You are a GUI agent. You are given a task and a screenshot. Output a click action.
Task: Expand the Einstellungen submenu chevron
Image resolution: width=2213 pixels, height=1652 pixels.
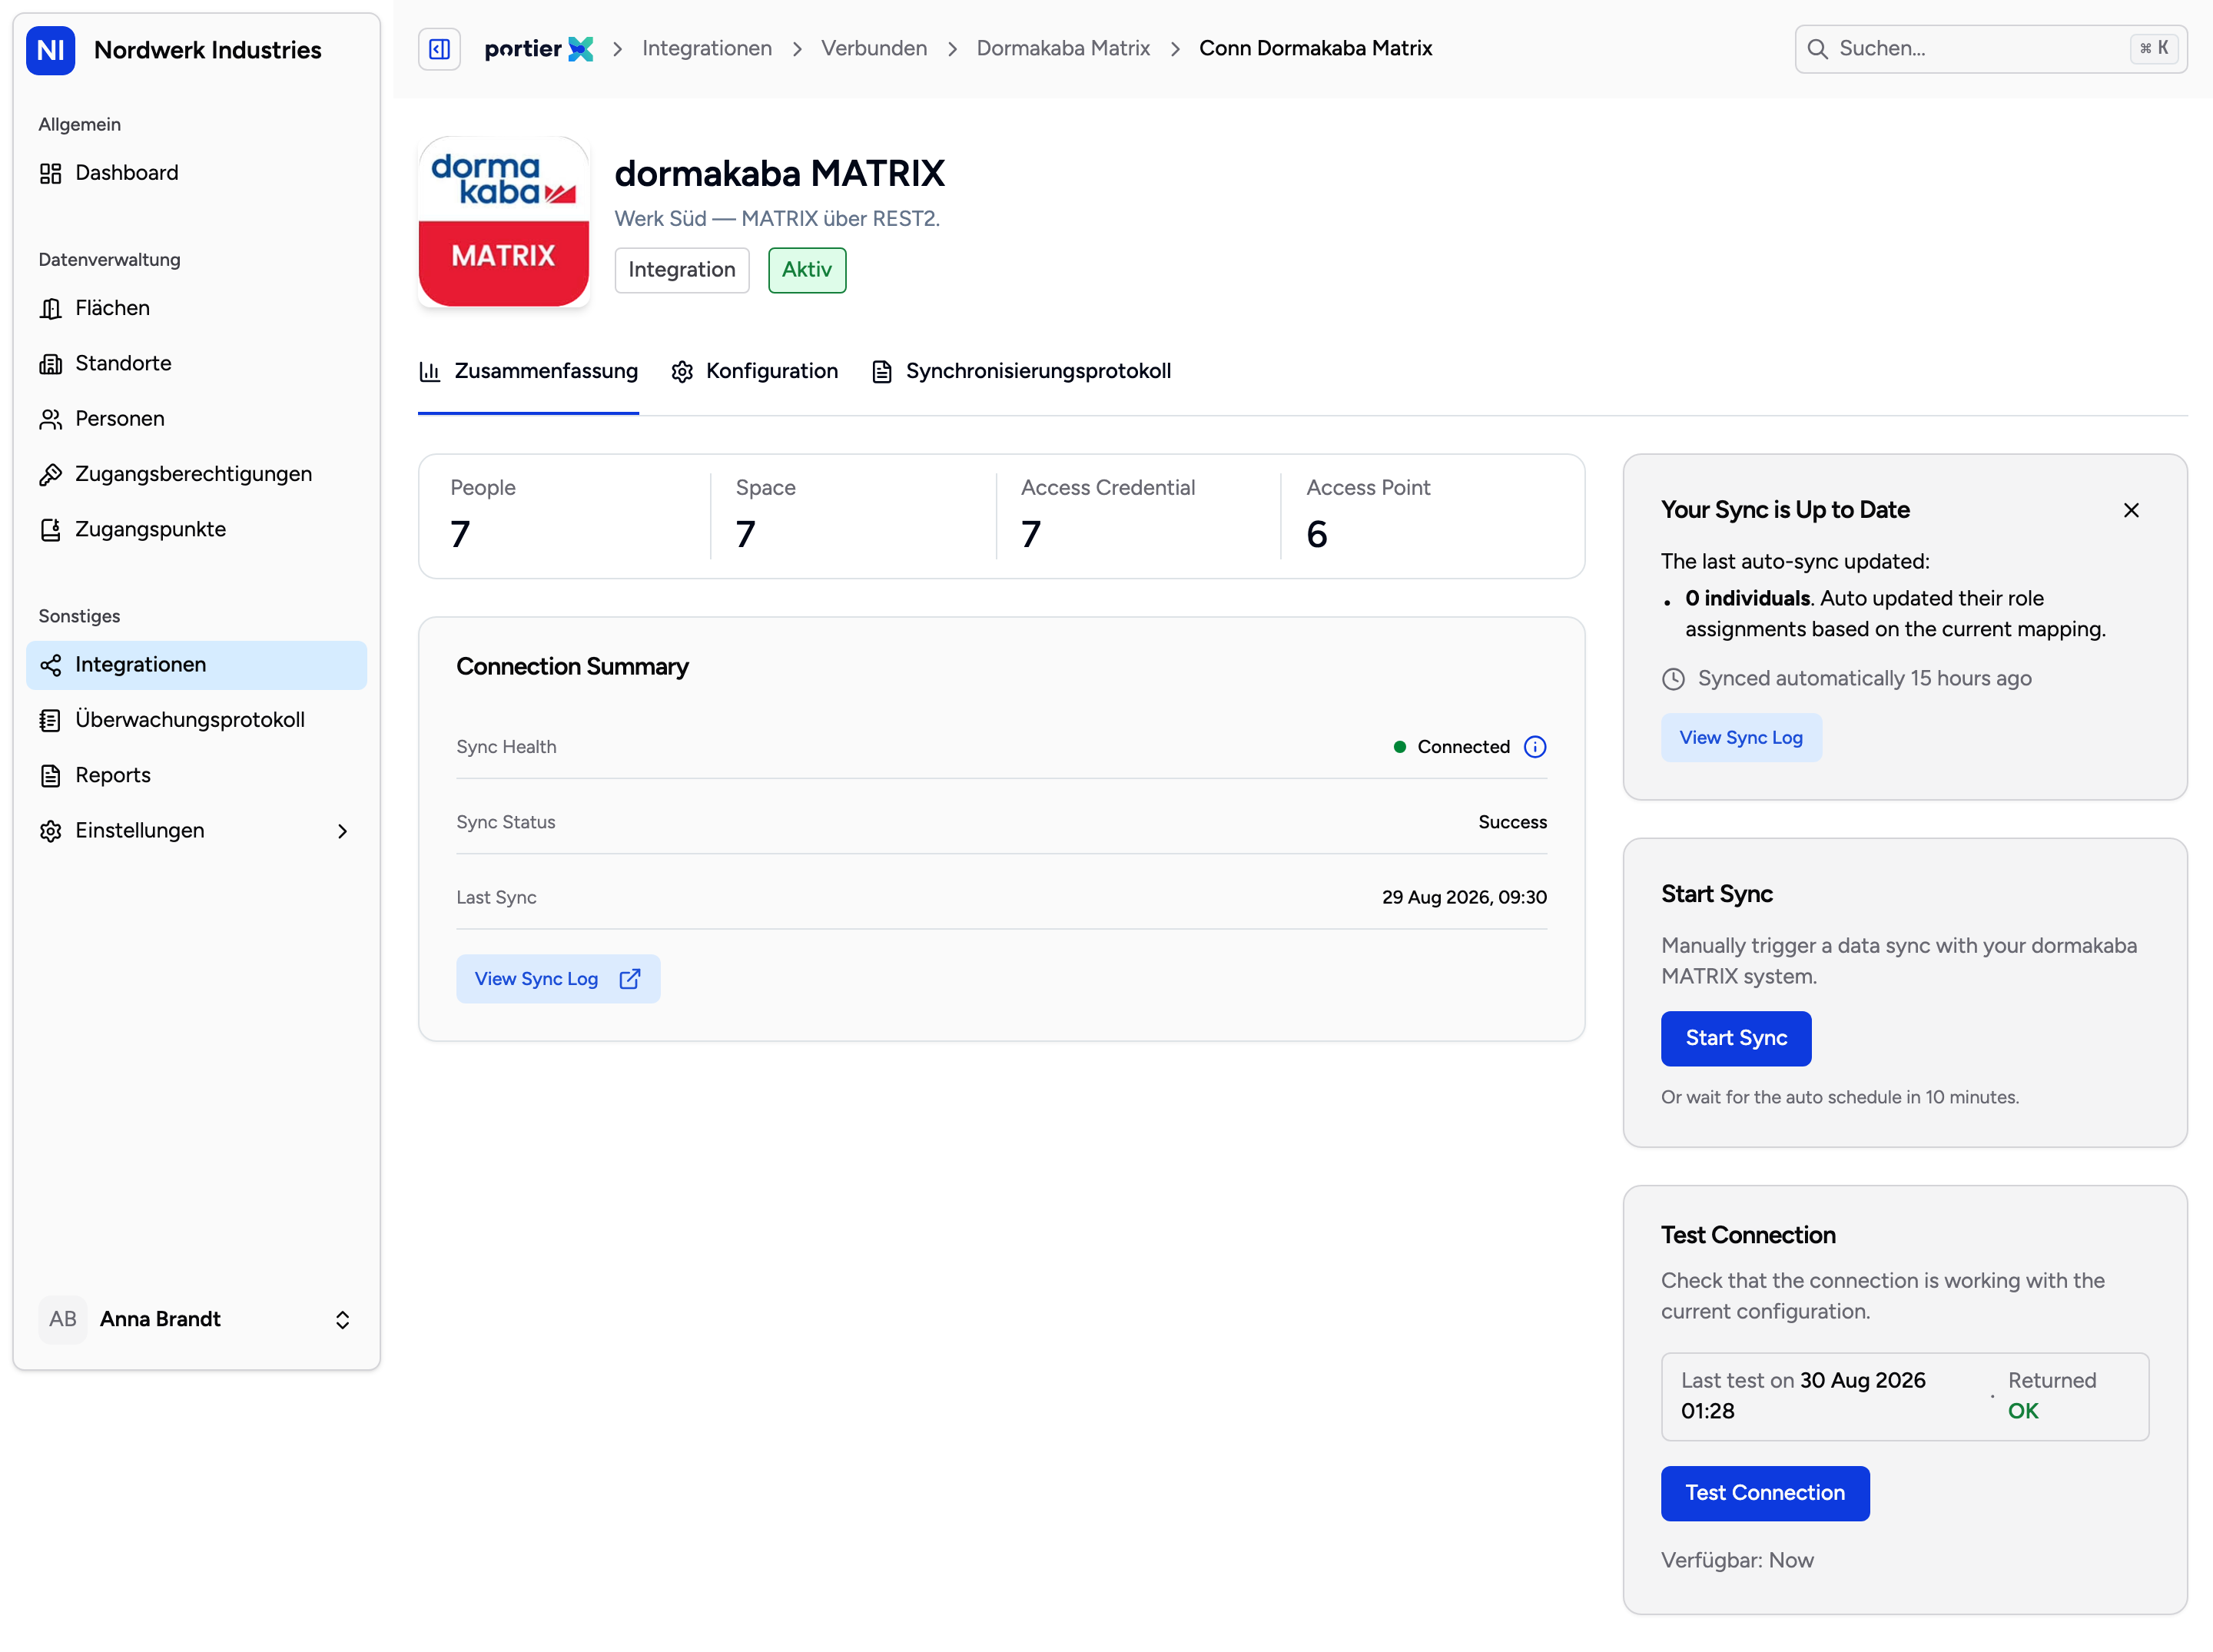tap(342, 831)
